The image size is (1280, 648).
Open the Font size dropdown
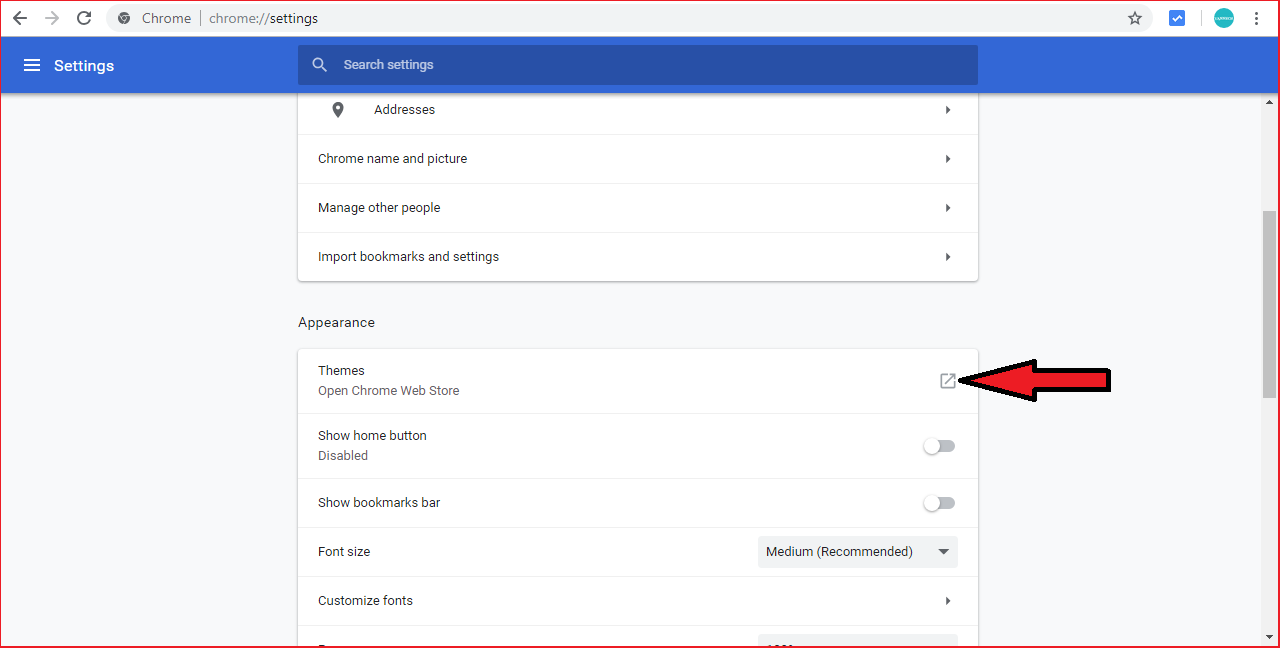point(857,551)
